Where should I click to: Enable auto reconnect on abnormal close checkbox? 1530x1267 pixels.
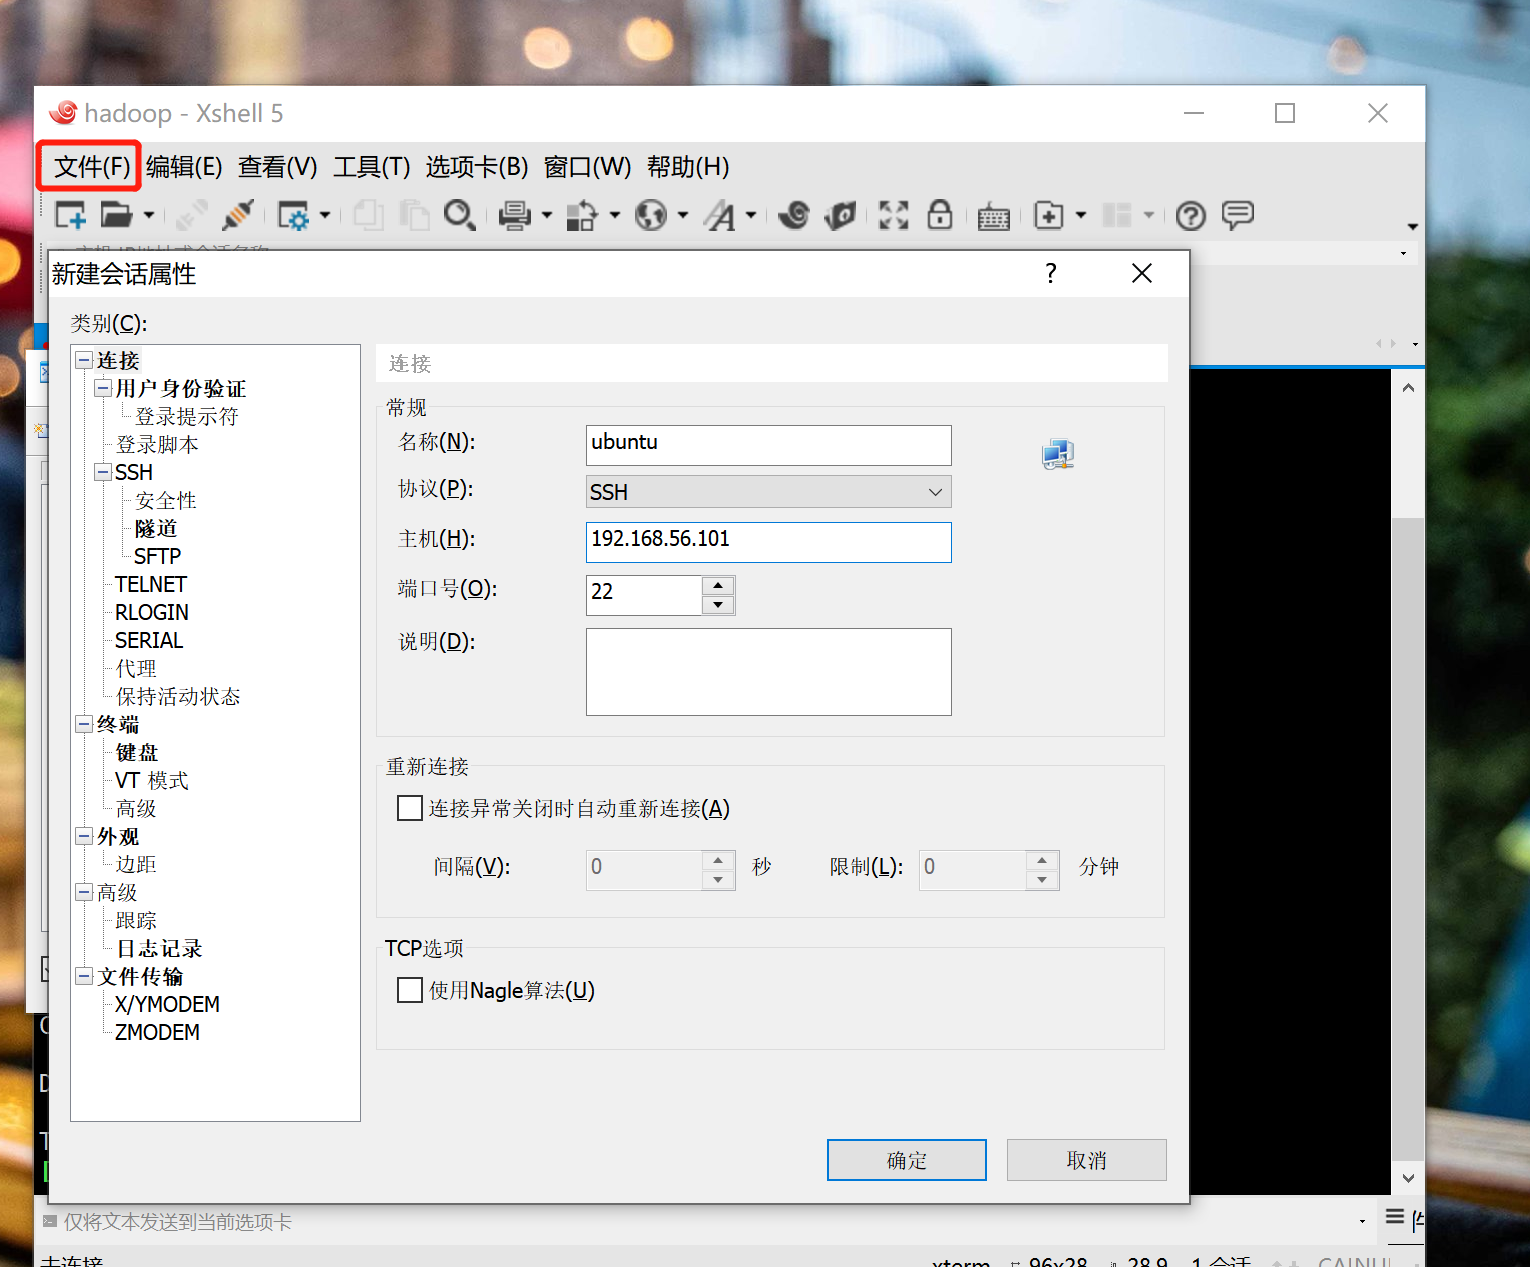tap(410, 808)
